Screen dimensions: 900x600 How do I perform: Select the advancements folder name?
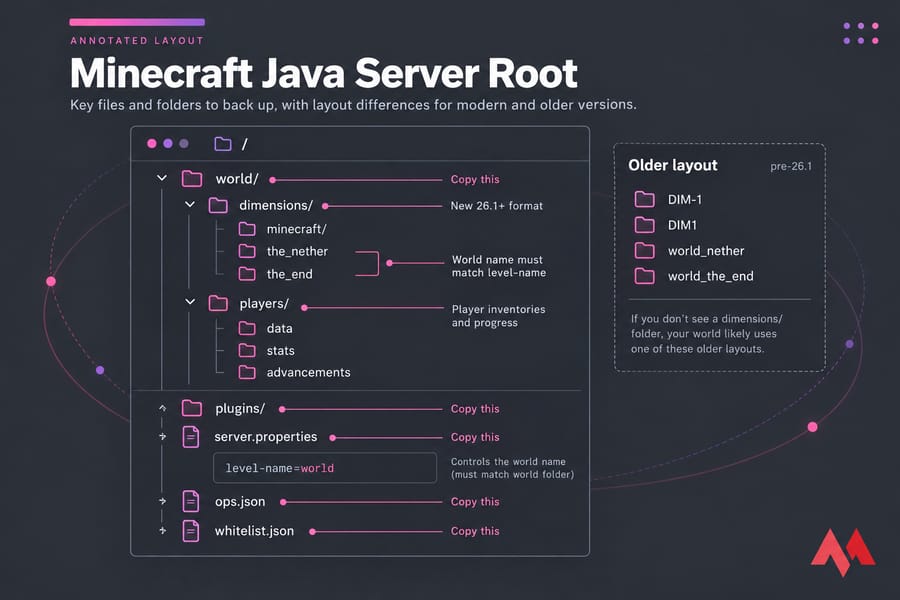[308, 372]
